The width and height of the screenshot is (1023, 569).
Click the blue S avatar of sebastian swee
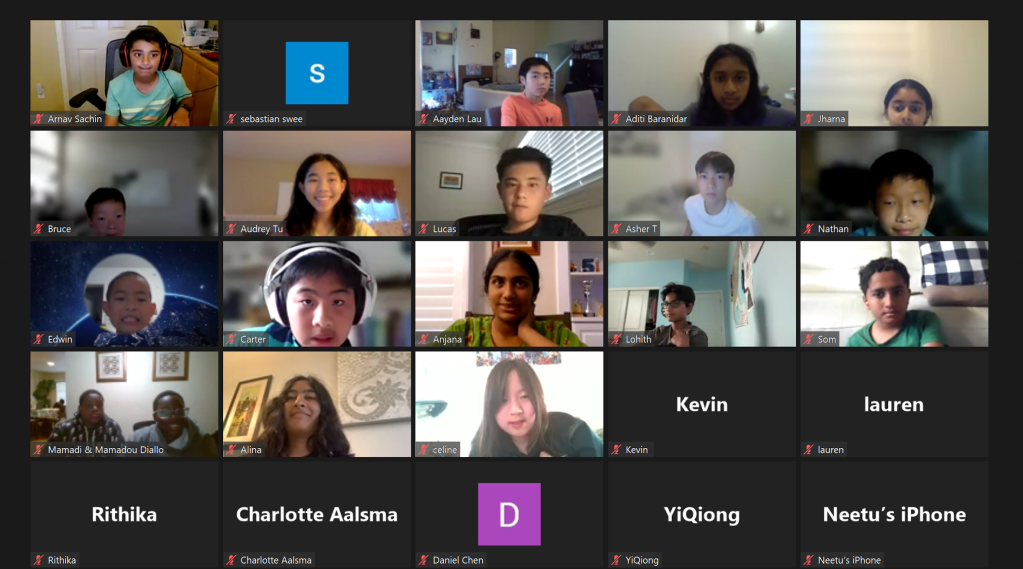317,73
